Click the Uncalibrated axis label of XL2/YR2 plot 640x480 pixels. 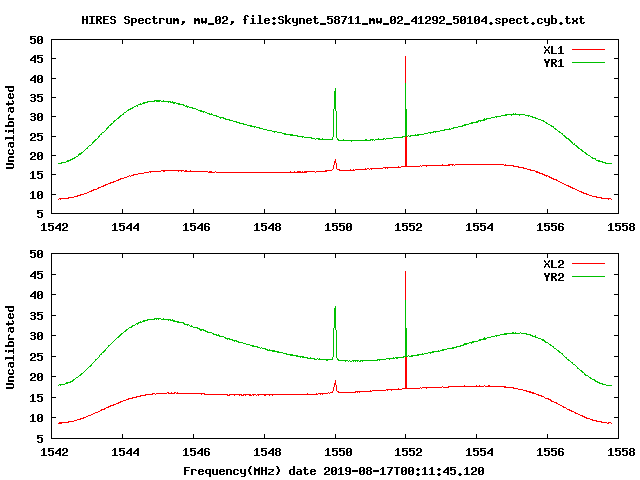pyautogui.click(x=10, y=347)
